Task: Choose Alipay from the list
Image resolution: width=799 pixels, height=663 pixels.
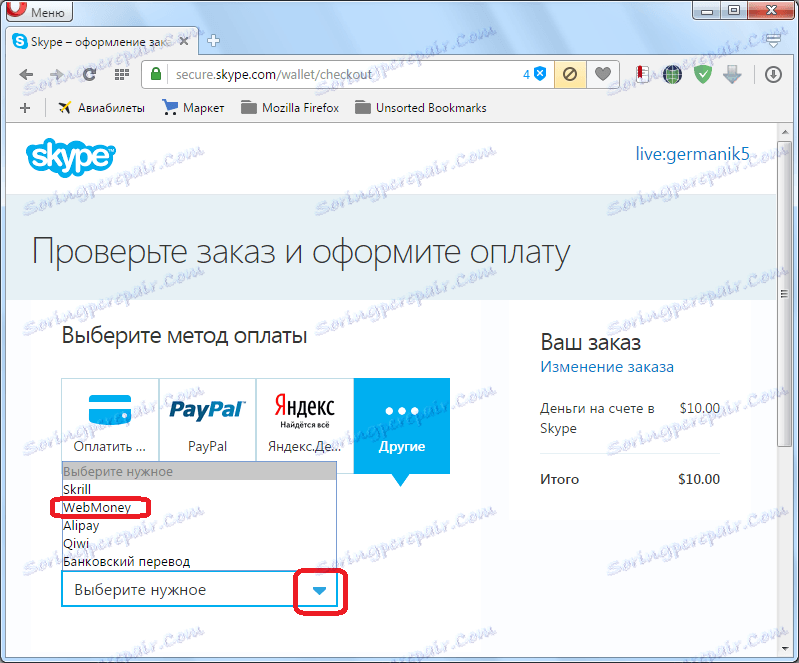Action: point(199,525)
